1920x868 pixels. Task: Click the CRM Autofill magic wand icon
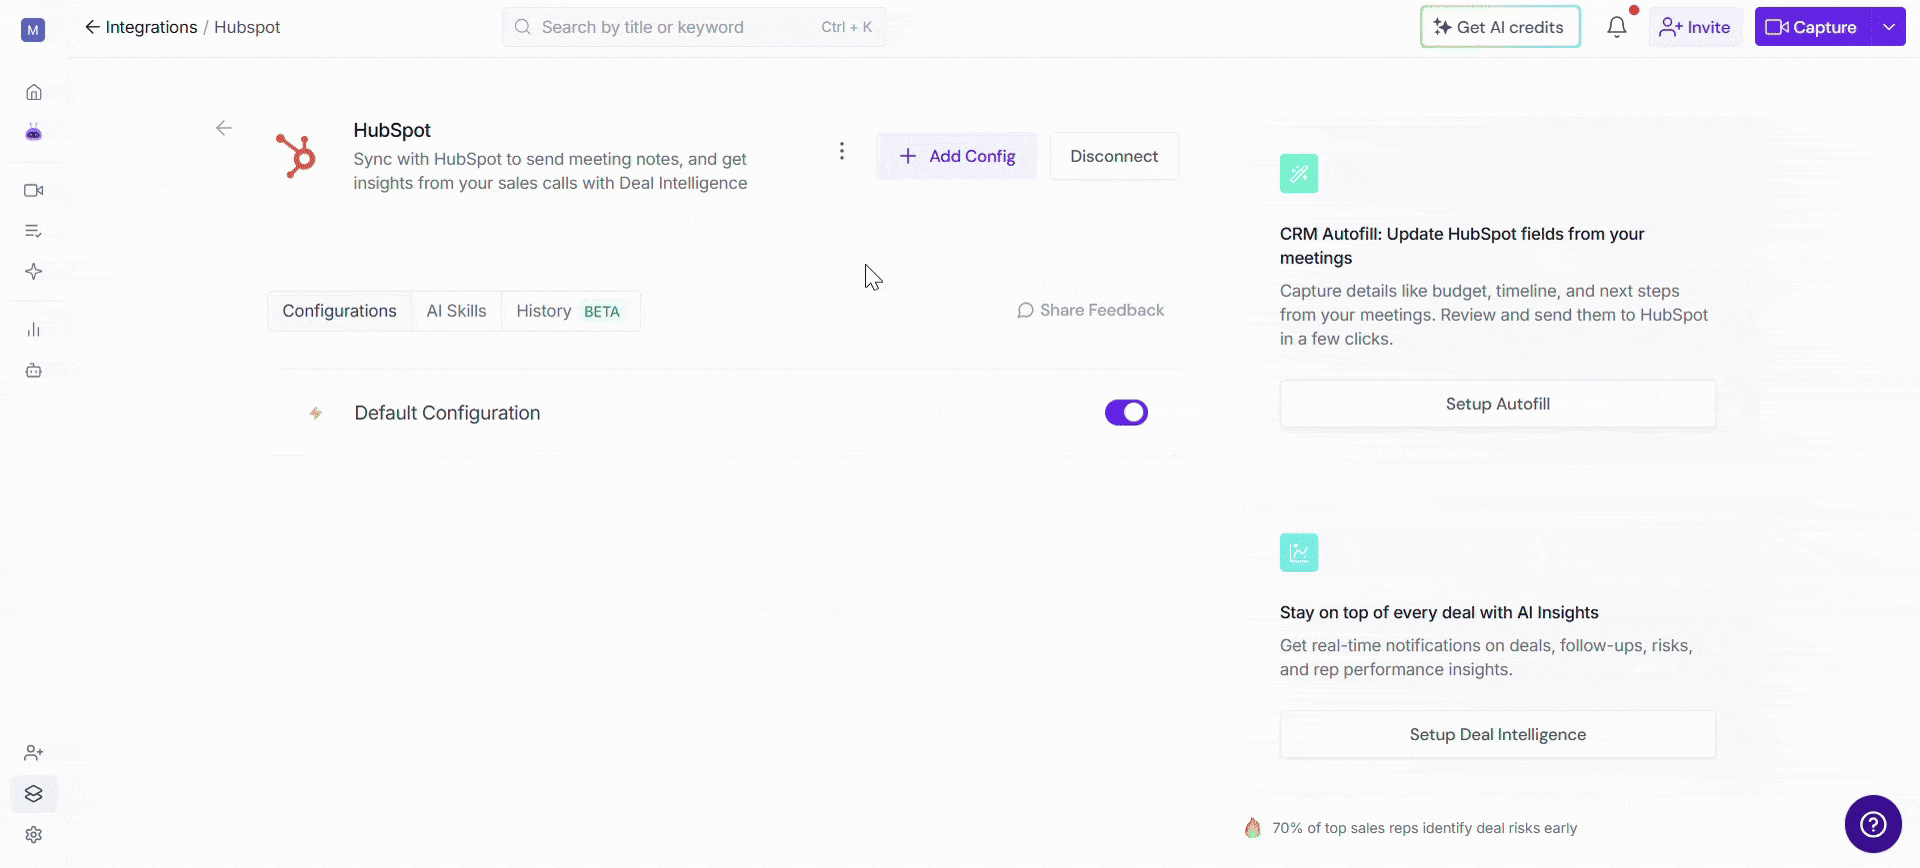click(1299, 173)
